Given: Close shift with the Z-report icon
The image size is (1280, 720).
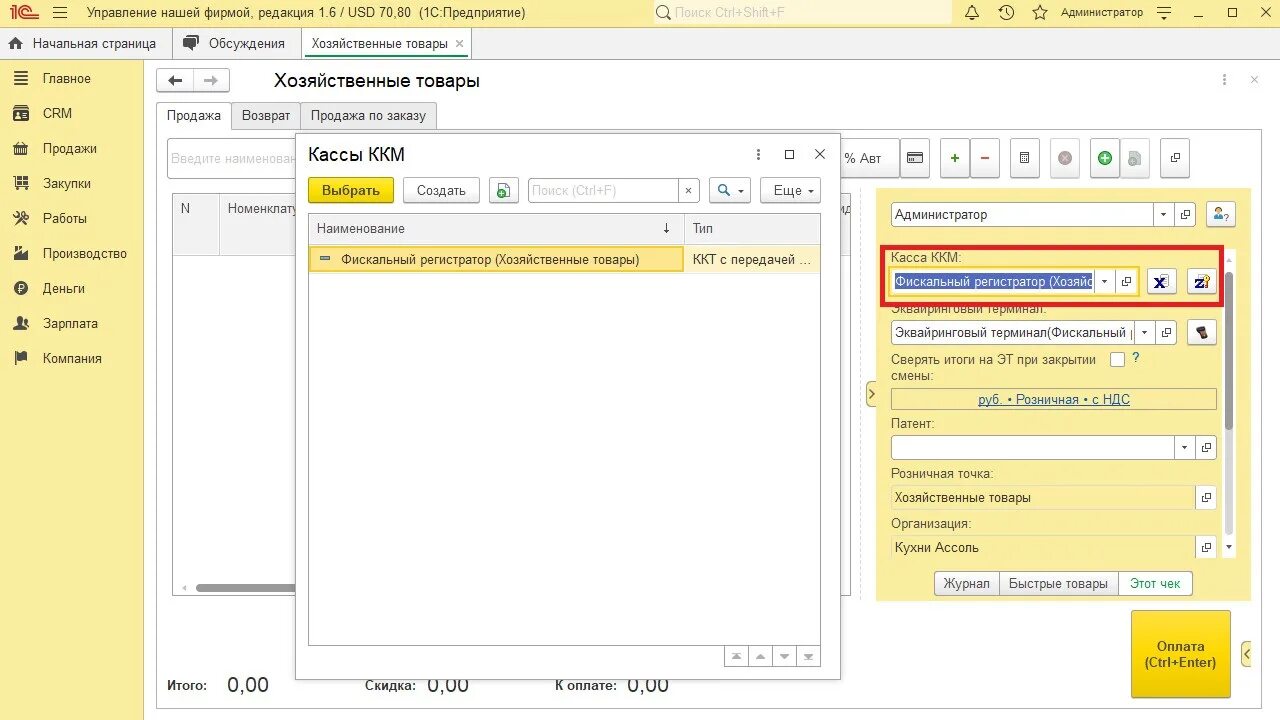Looking at the screenshot, I should 1202,282.
